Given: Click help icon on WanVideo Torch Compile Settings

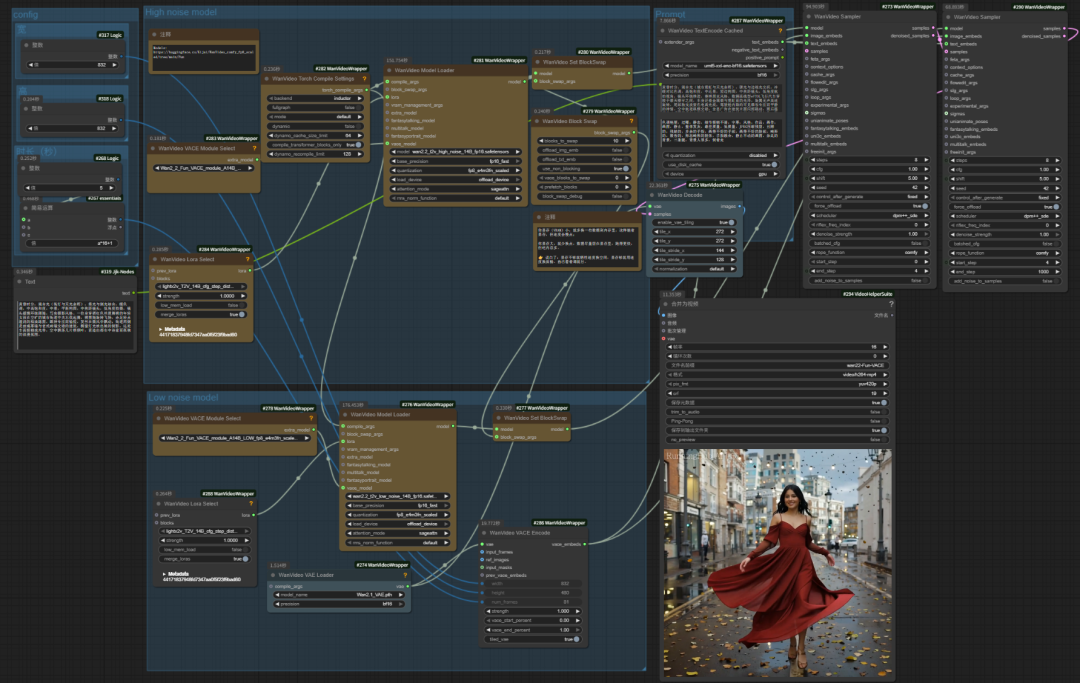Looking at the screenshot, I should tap(365, 78).
